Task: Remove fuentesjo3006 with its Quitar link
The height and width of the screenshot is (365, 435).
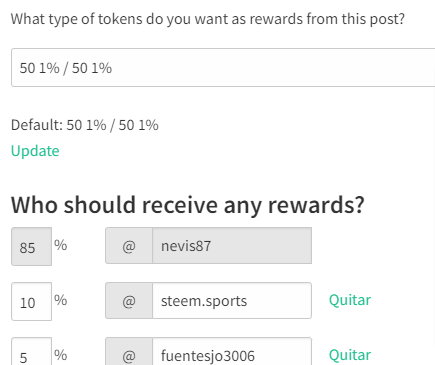Action: click(x=350, y=355)
